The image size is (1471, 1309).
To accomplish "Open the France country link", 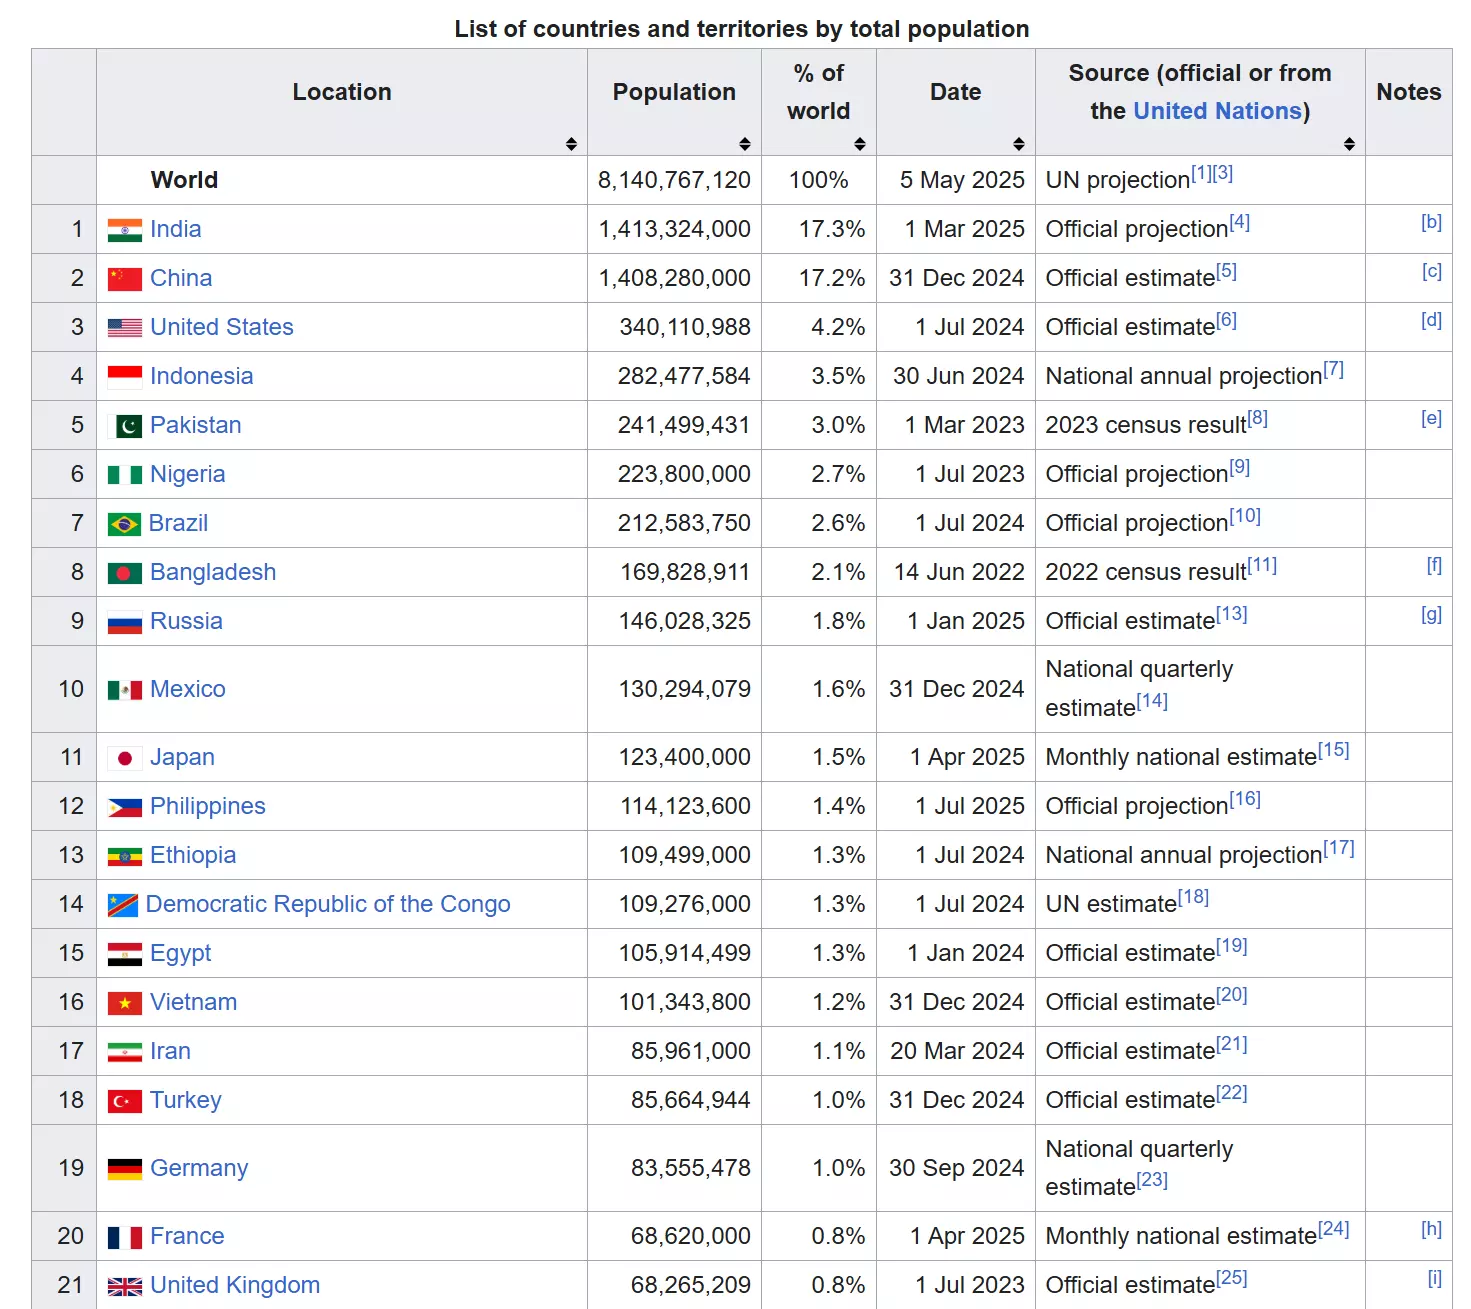I will (x=187, y=1236).
